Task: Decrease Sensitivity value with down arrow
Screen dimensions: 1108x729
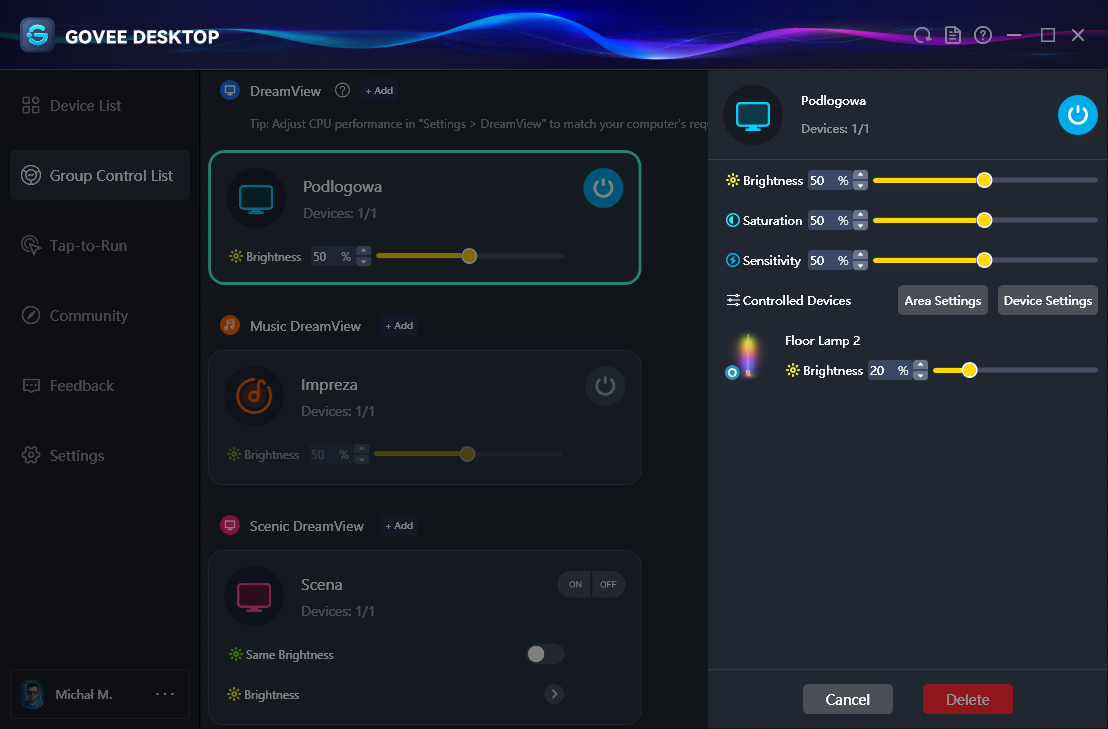Action: pyautogui.click(x=860, y=266)
